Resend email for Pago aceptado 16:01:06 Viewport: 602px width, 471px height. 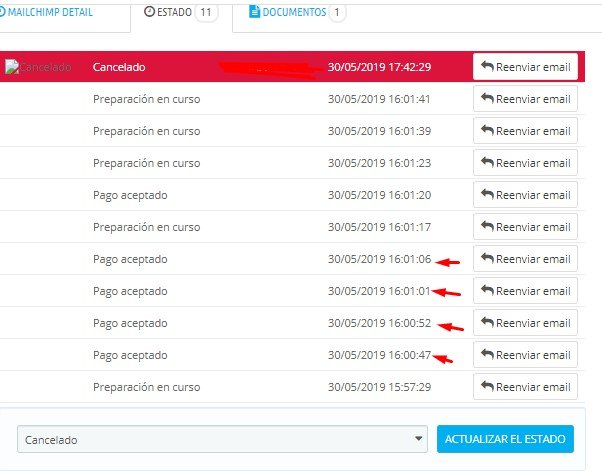pyautogui.click(x=525, y=259)
